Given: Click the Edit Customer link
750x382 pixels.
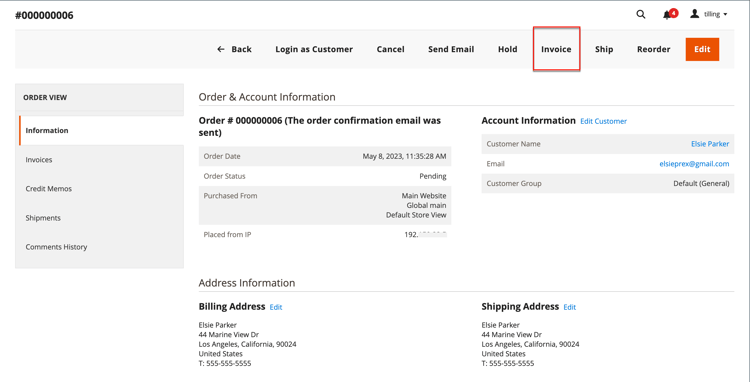Looking at the screenshot, I should pyautogui.click(x=603, y=121).
